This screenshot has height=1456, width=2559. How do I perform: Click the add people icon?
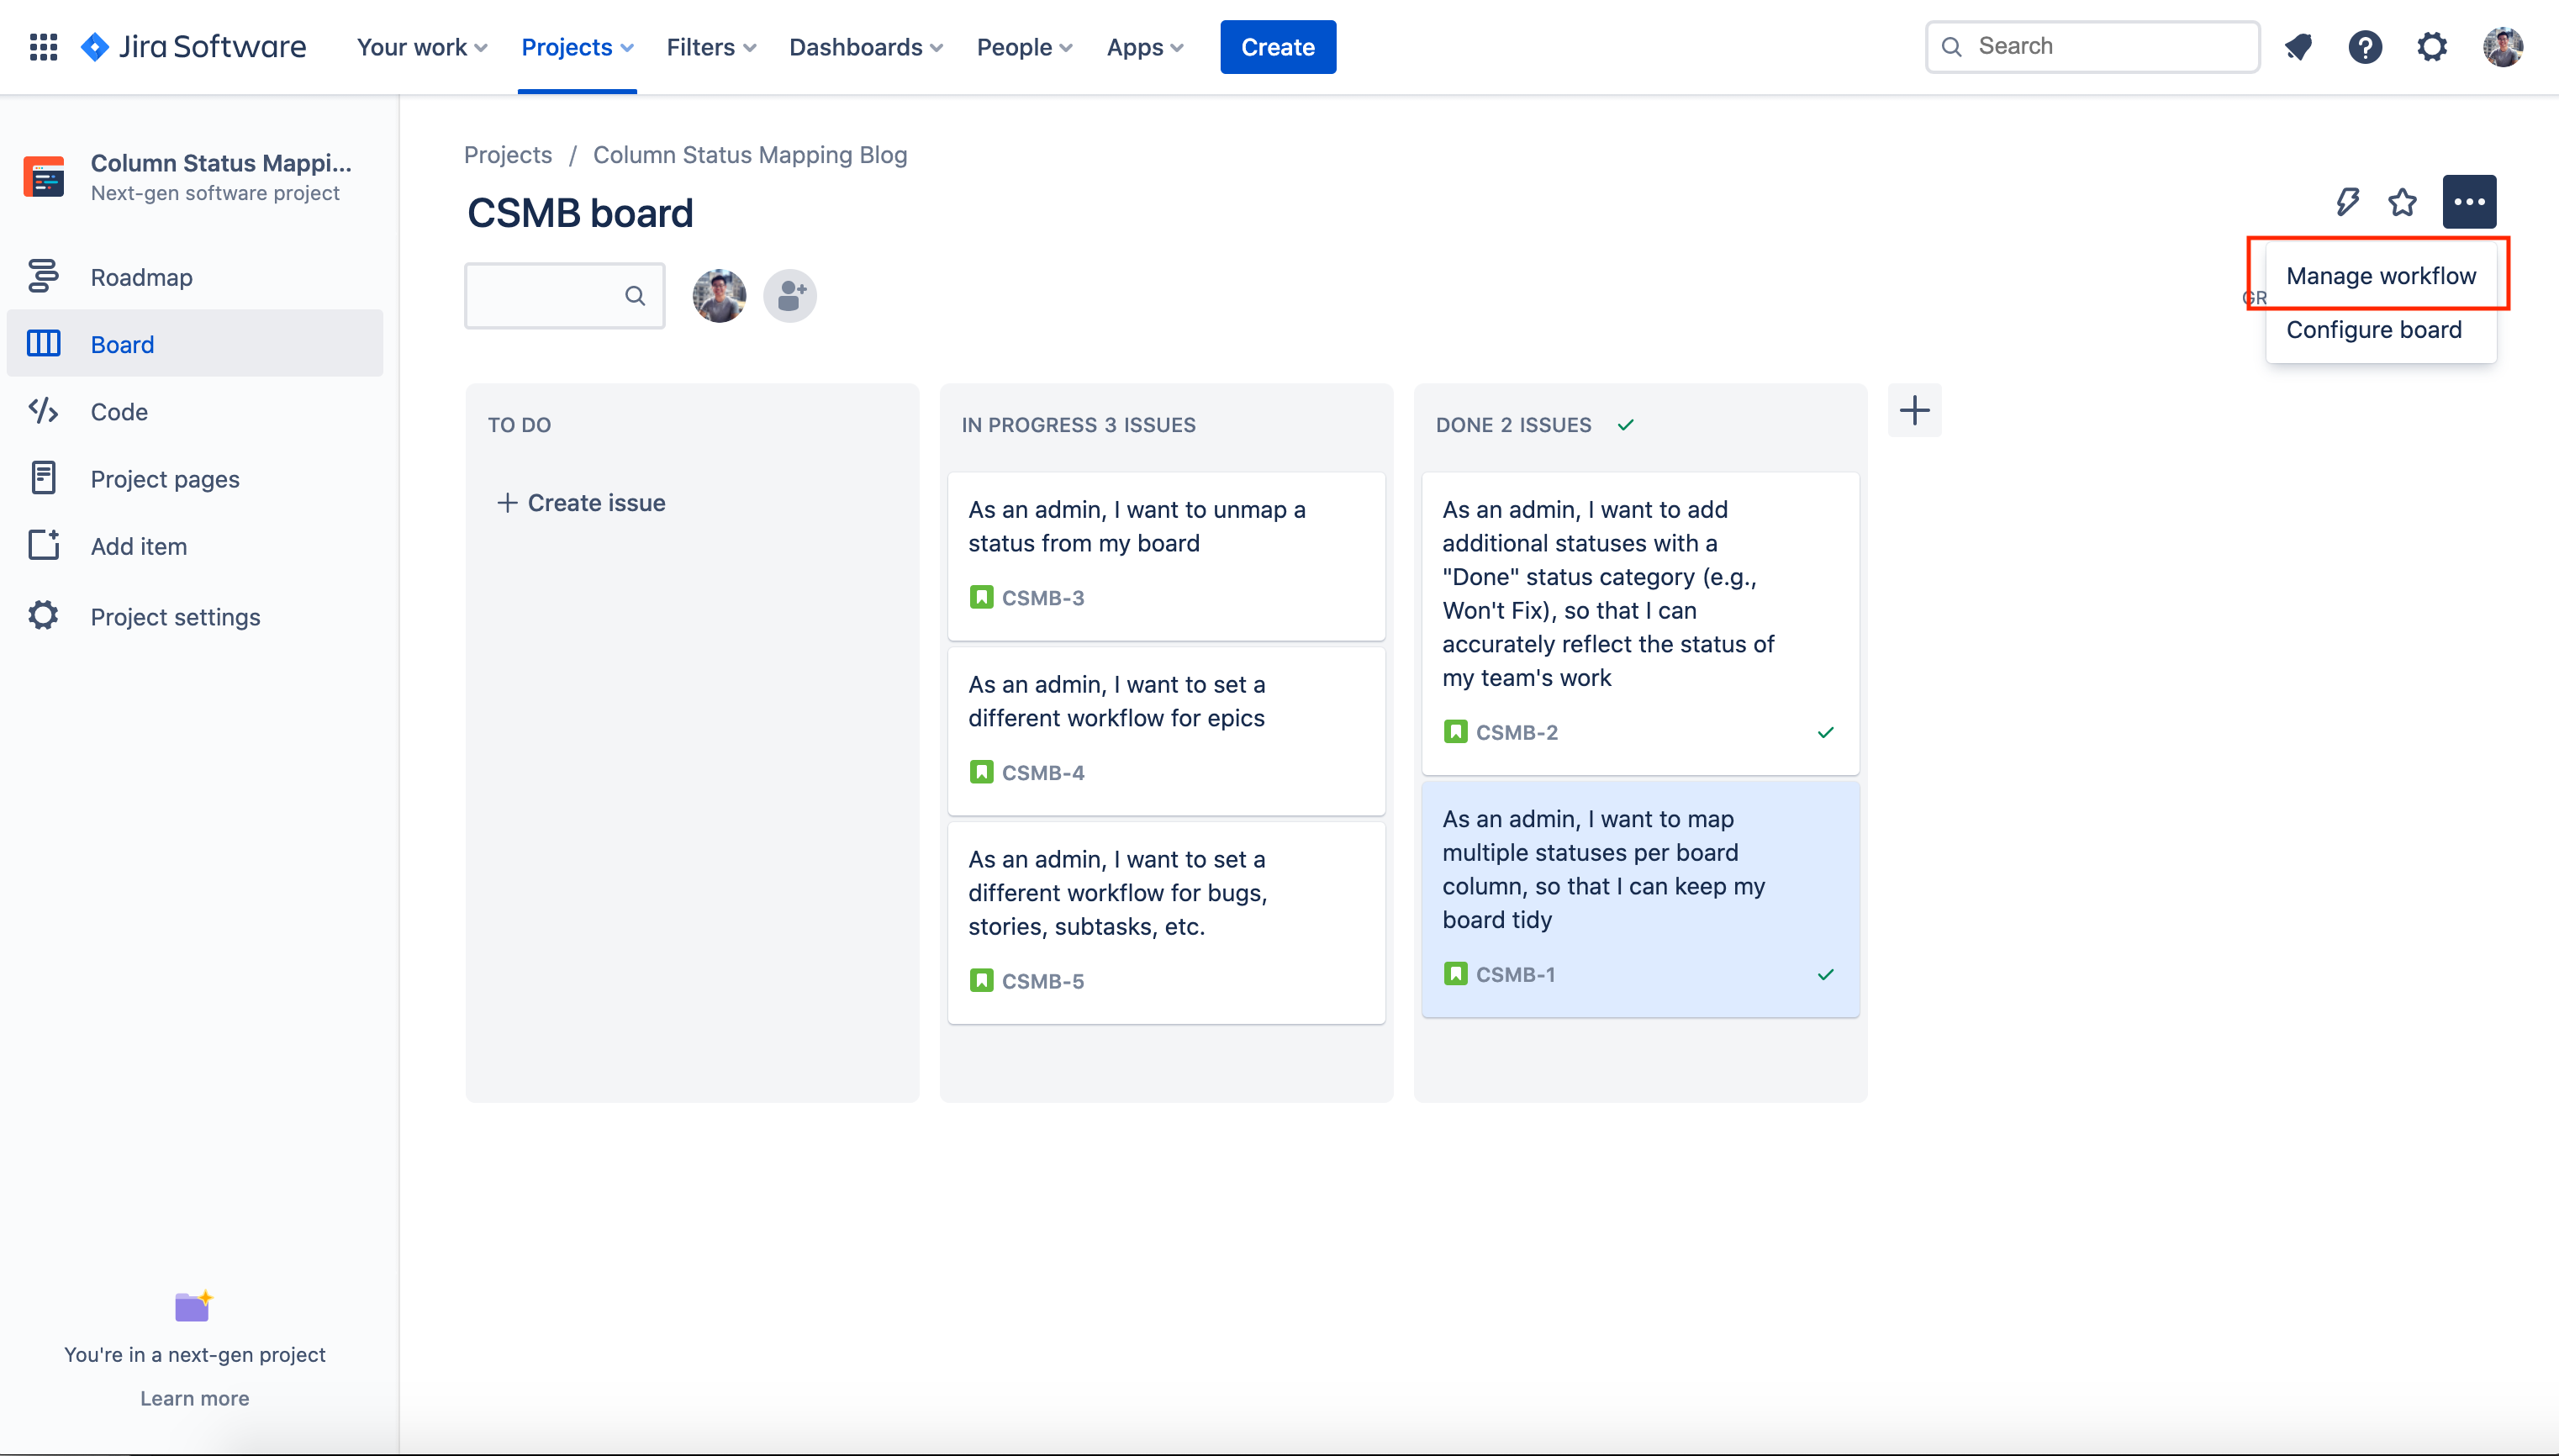[790, 296]
